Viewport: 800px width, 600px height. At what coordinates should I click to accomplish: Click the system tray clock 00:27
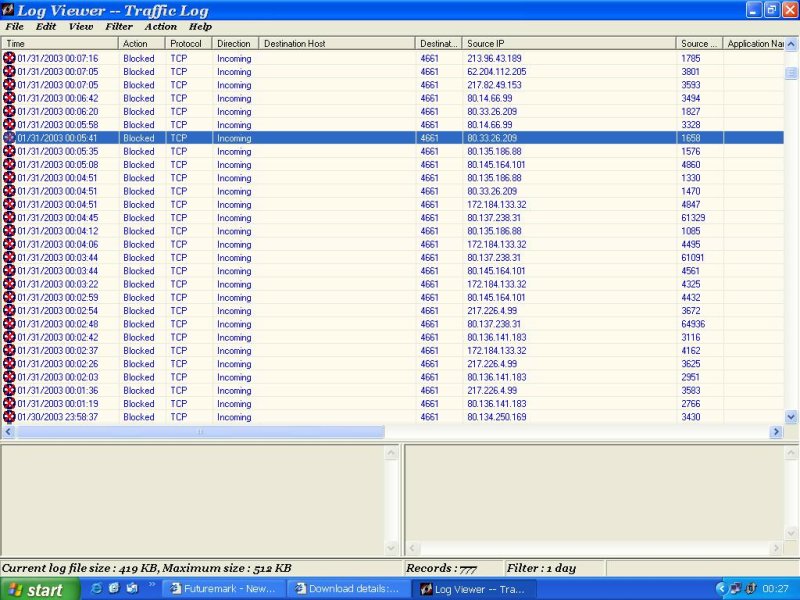tap(776, 589)
